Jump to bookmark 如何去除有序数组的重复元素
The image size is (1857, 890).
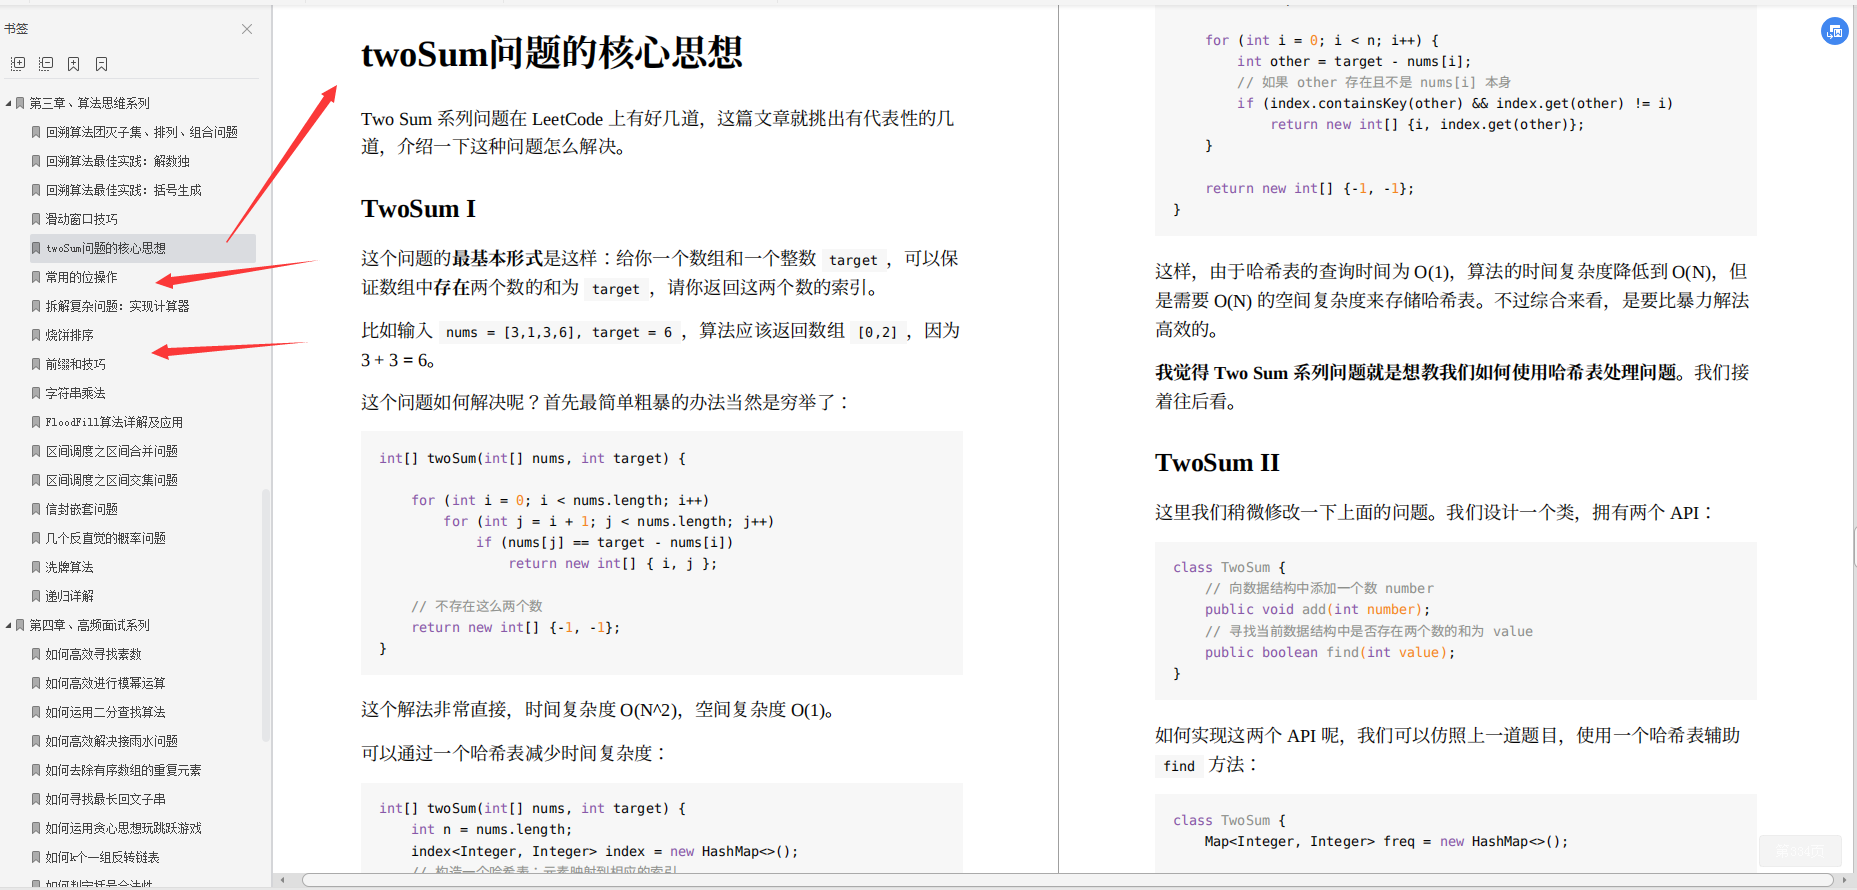pyautogui.click(x=123, y=770)
